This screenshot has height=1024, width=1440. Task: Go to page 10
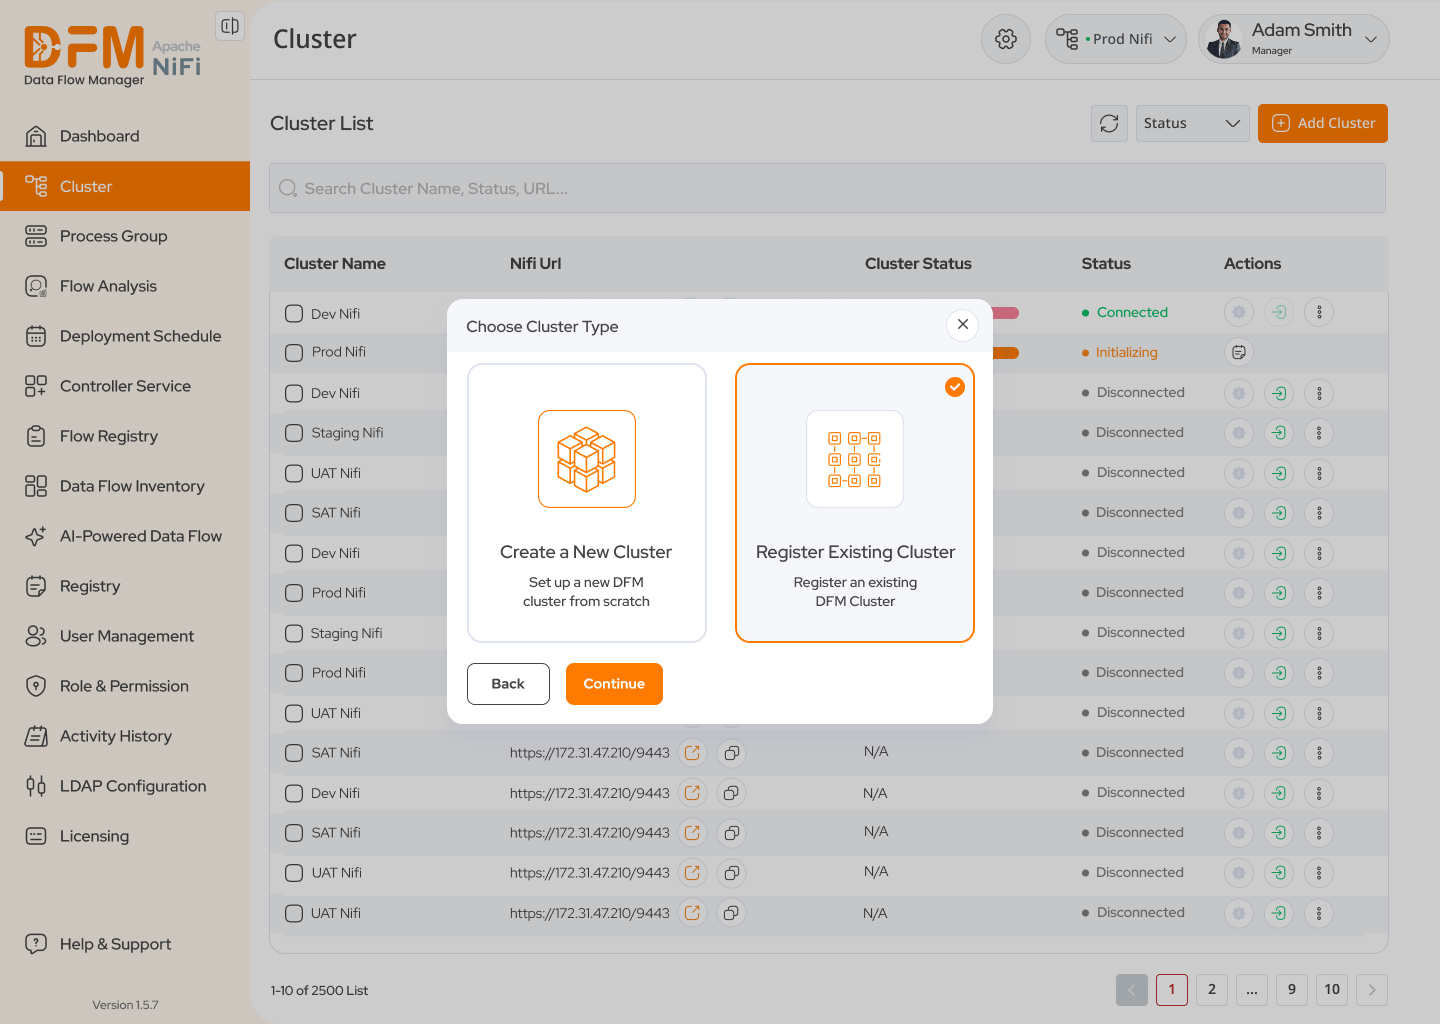(x=1332, y=990)
